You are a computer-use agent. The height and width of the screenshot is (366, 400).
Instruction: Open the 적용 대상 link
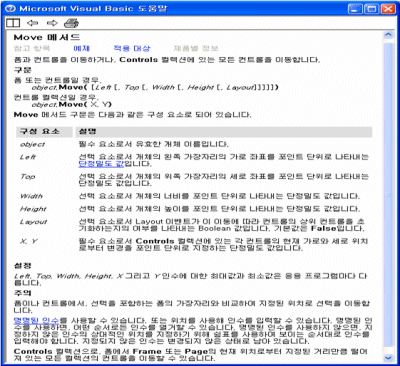pos(132,48)
